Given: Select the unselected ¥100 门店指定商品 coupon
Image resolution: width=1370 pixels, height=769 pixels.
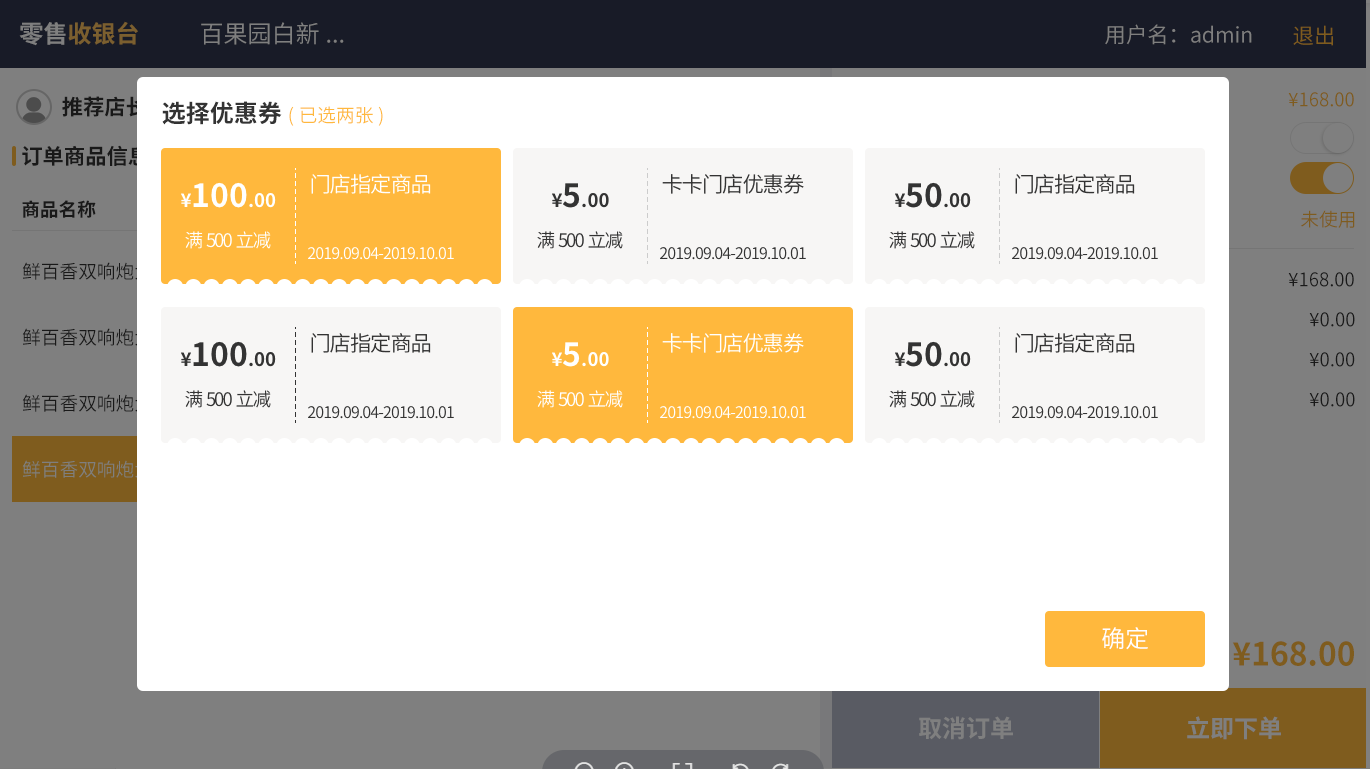Looking at the screenshot, I should click(x=330, y=374).
